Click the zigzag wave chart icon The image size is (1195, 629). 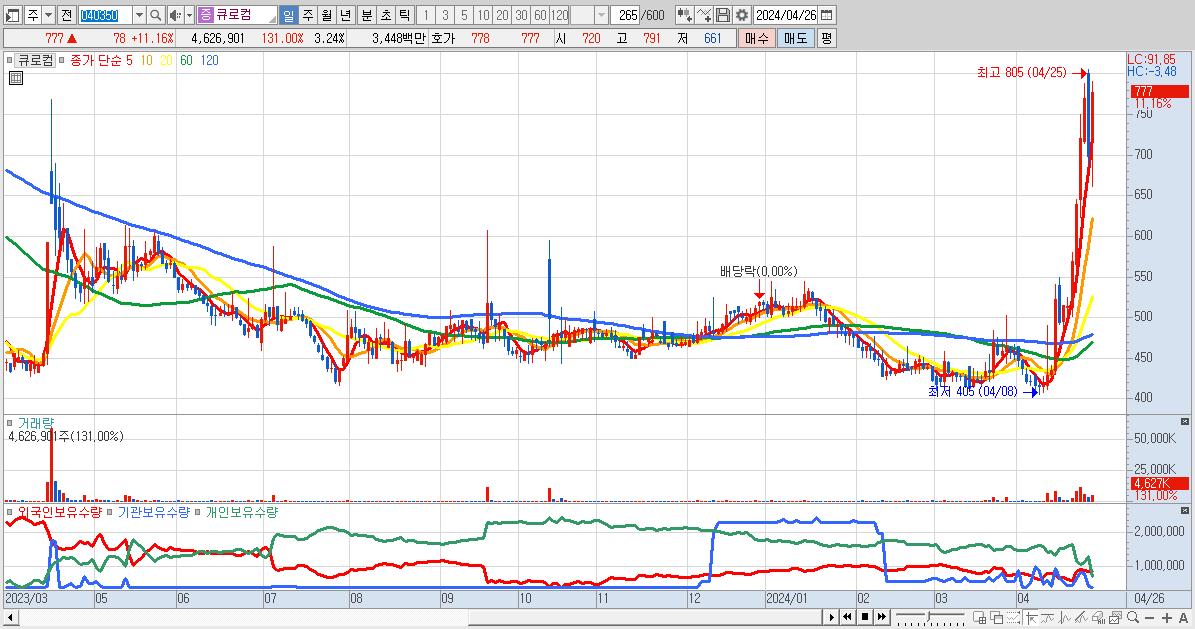pyautogui.click(x=1065, y=617)
